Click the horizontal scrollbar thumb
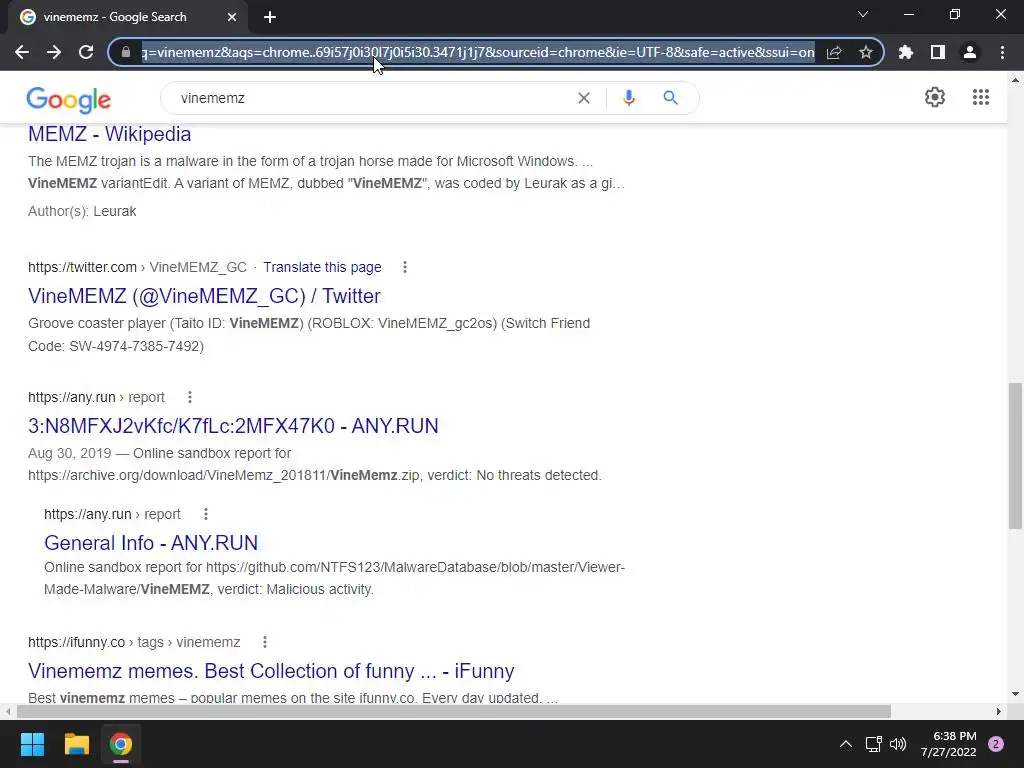Screen dimensions: 1024x768 pos(453,711)
